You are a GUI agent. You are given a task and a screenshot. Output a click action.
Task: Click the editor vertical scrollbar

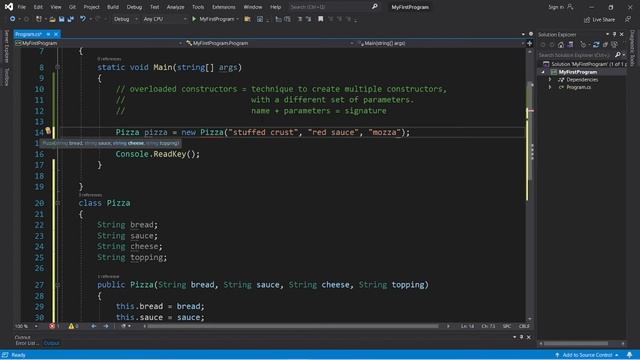point(530,131)
